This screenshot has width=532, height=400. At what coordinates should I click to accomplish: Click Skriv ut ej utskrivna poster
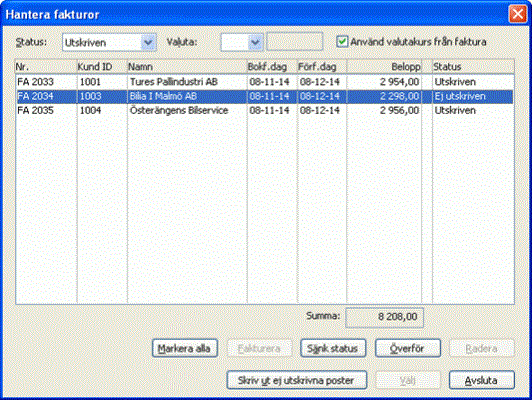[297, 380]
